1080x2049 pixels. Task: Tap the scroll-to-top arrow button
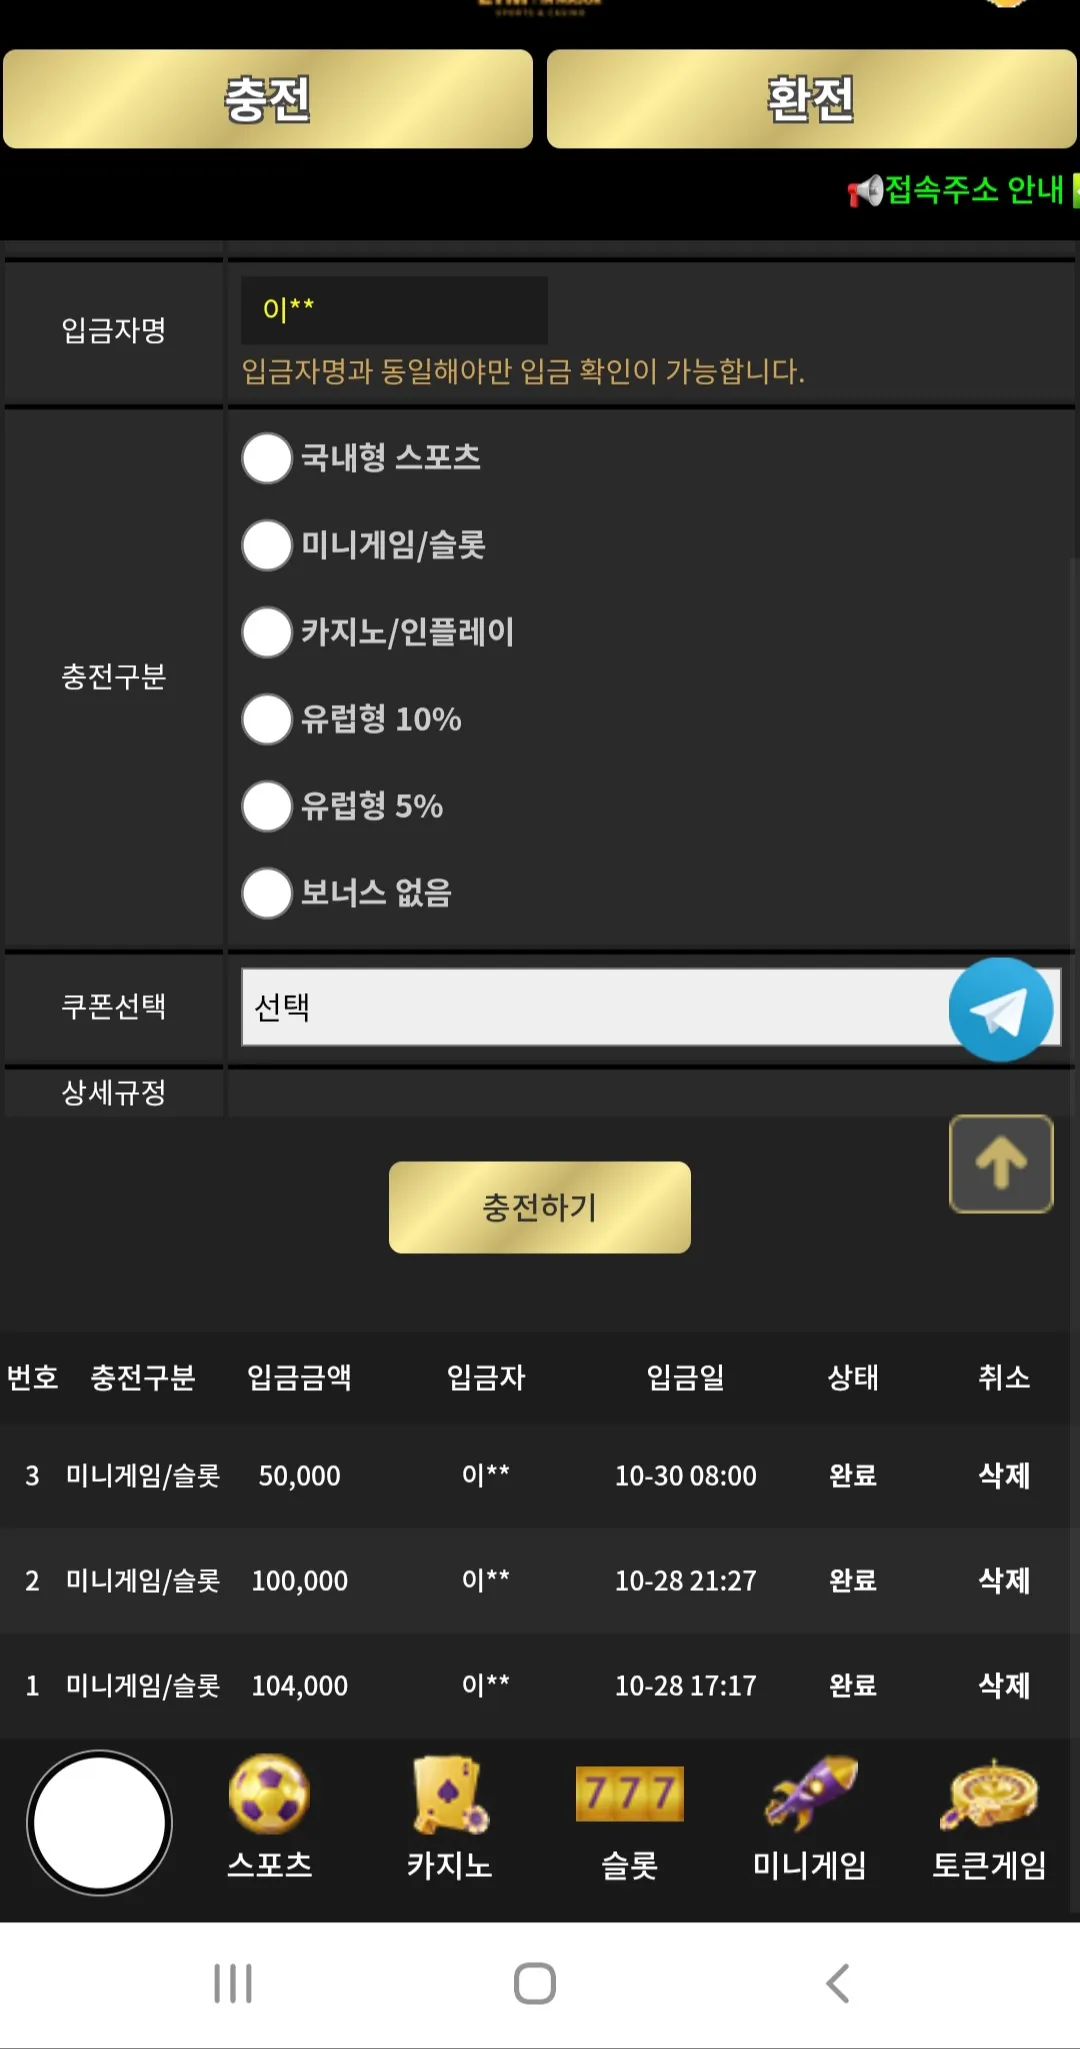point(1001,1163)
